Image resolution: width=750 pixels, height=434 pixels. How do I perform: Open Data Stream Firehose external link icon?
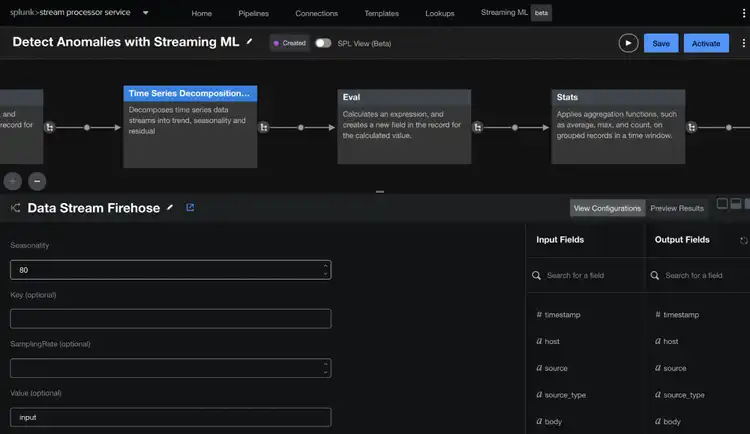(190, 208)
